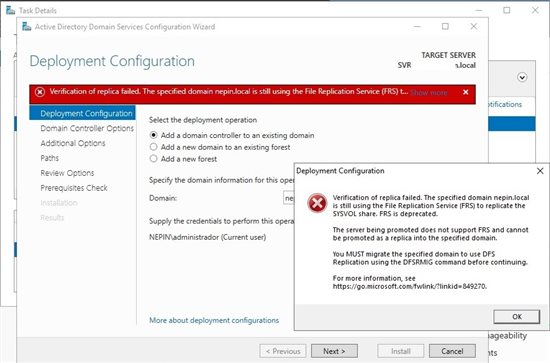Open More about deployment configurations link
This screenshot has width=550, height=363.
[x=214, y=320]
